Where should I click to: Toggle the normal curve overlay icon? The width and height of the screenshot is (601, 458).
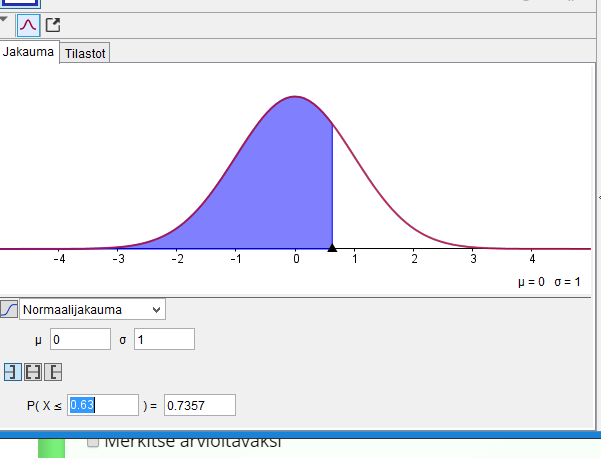click(x=28, y=25)
